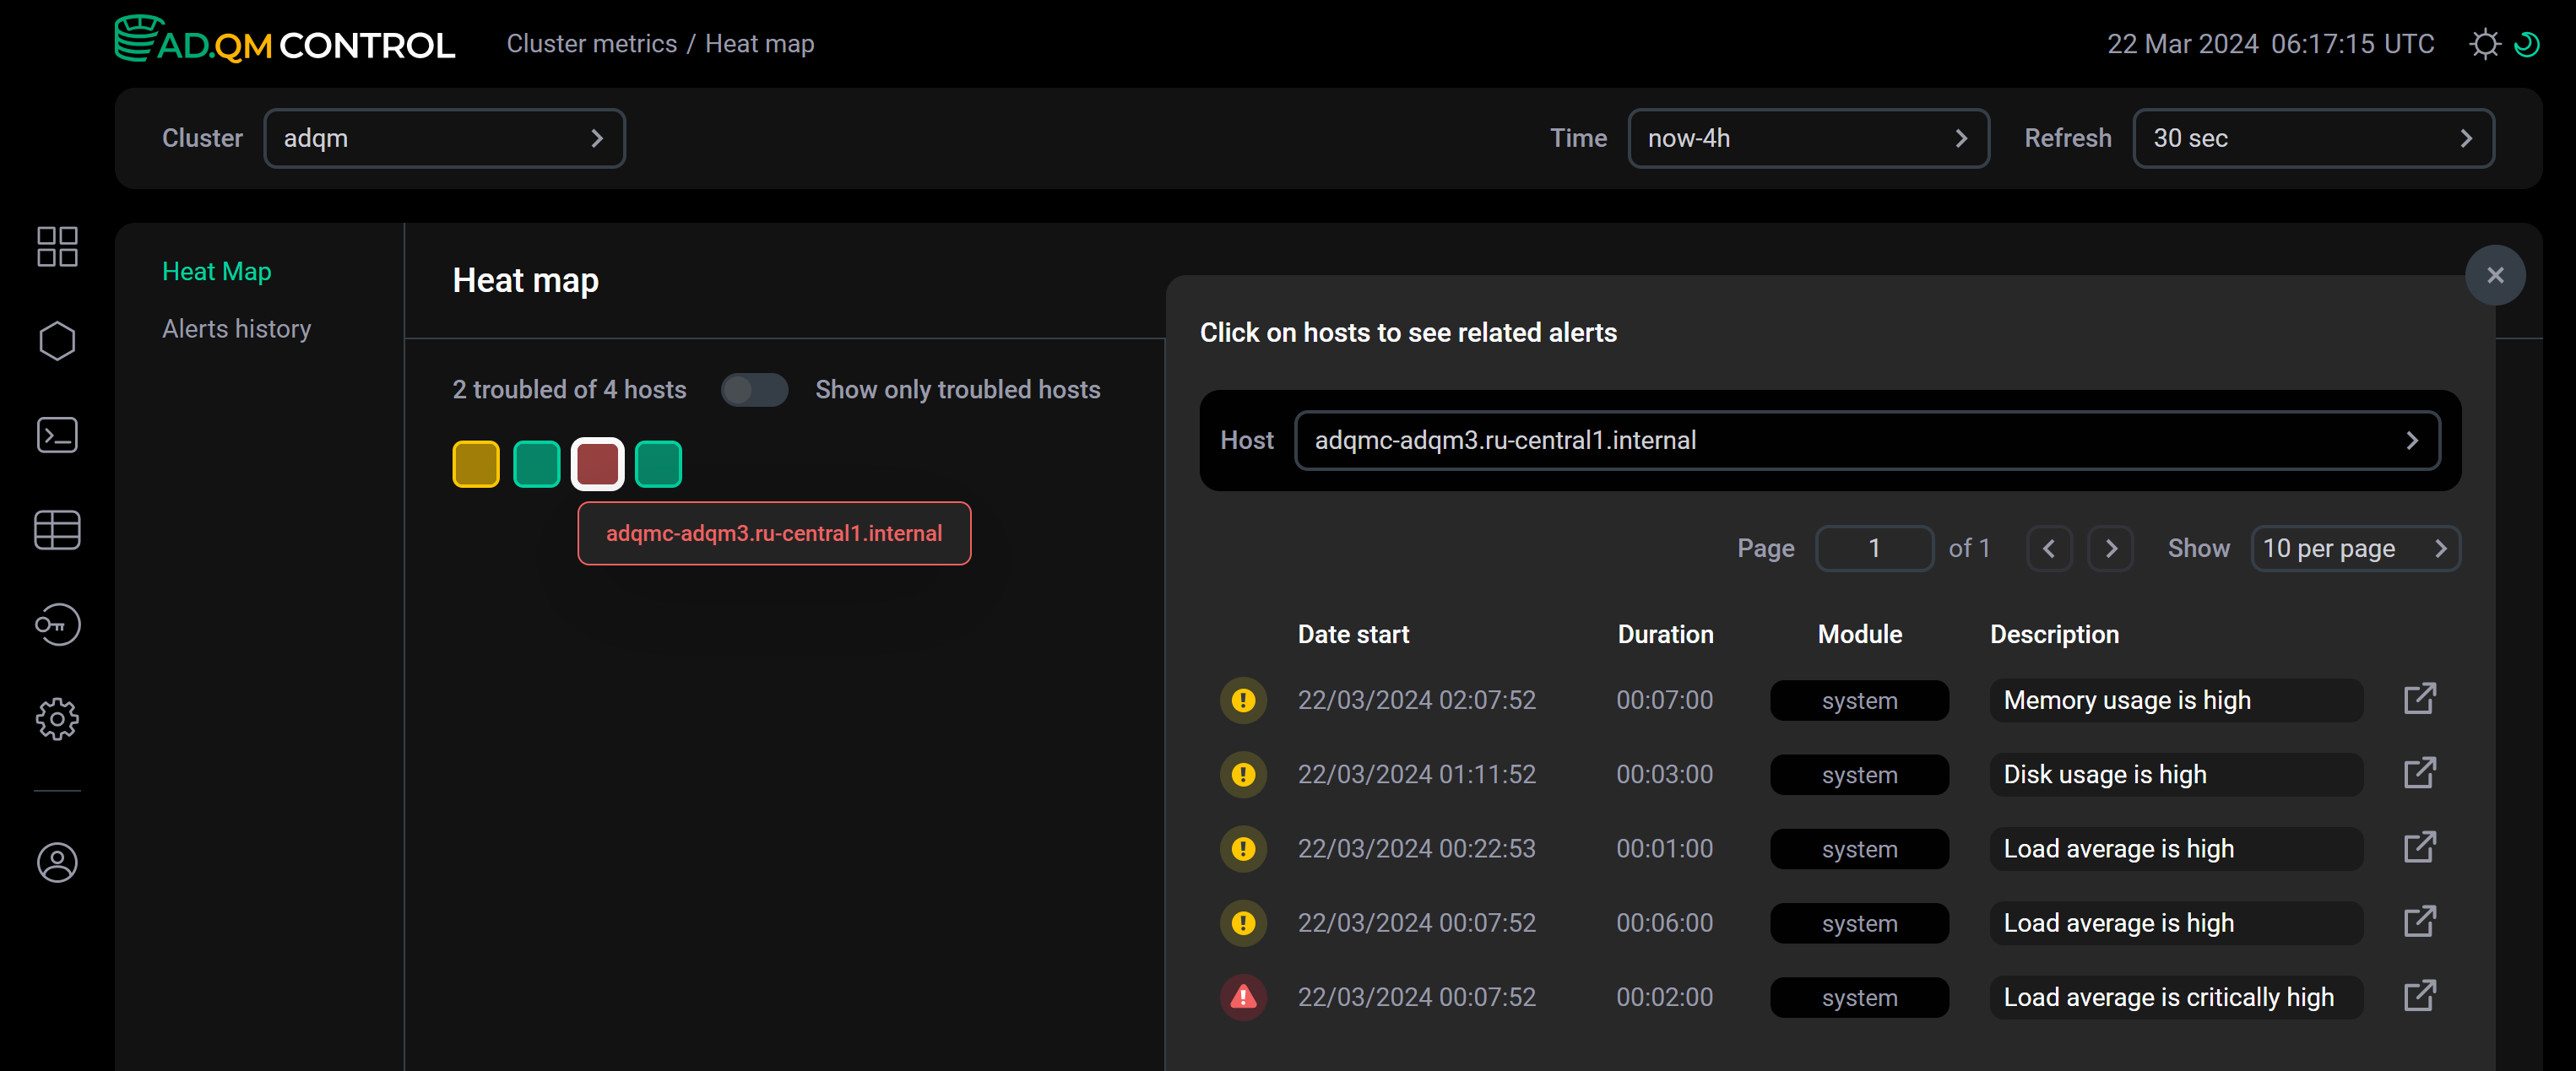Select the key access icon in sidebar
Screen dimensions: 2576x1071
tap(57, 625)
